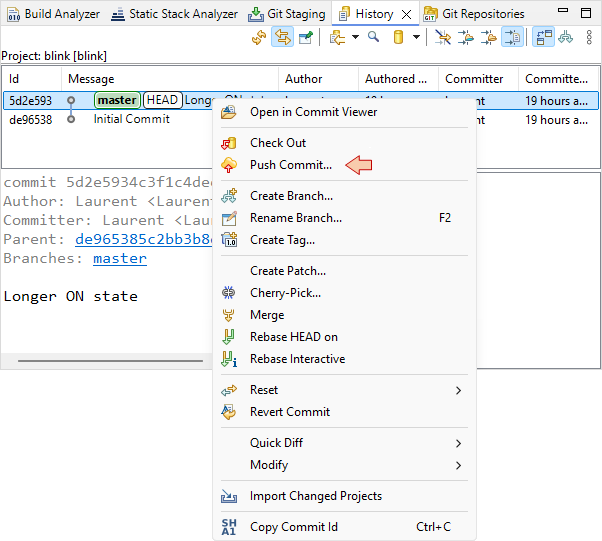
Task: Toggle the Compare Mode toolbar button
Action: (x=513, y=37)
